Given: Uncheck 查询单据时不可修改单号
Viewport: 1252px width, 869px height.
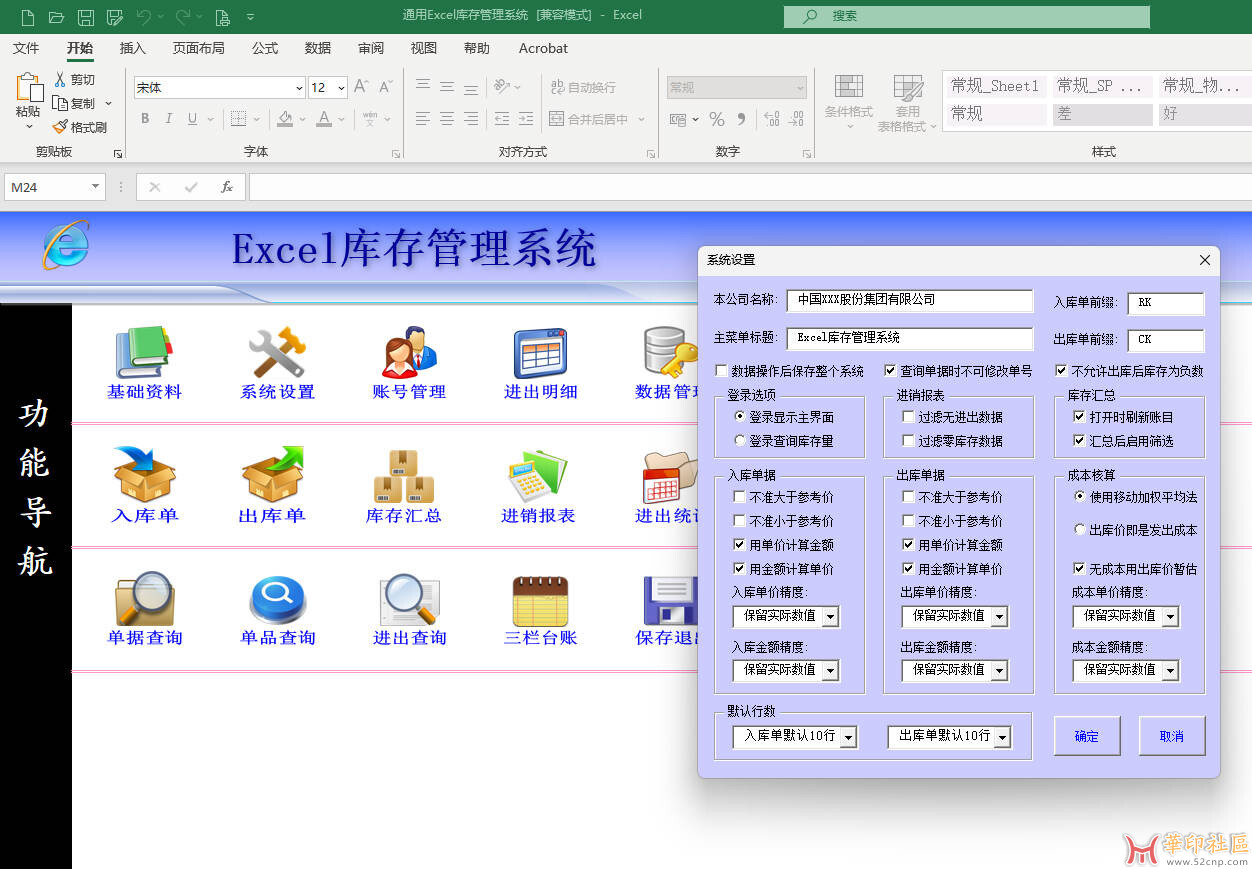Looking at the screenshot, I should pyautogui.click(x=891, y=371).
